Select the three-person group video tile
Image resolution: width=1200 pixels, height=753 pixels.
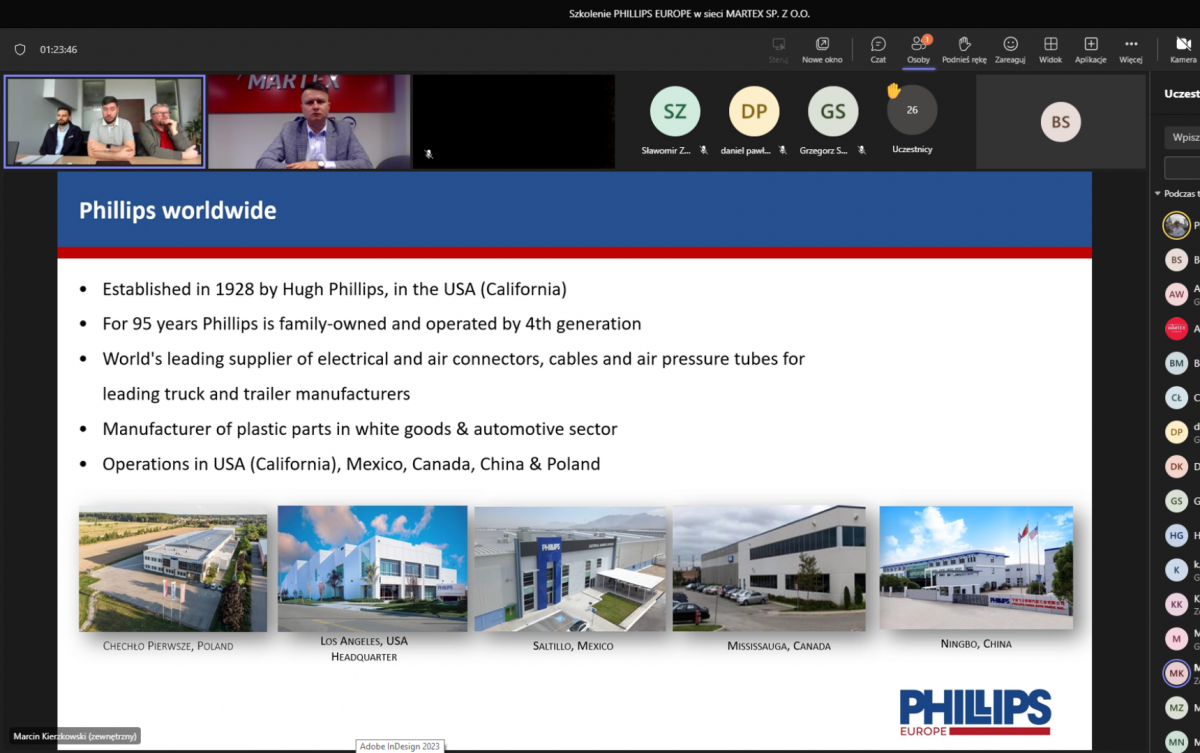tap(105, 121)
